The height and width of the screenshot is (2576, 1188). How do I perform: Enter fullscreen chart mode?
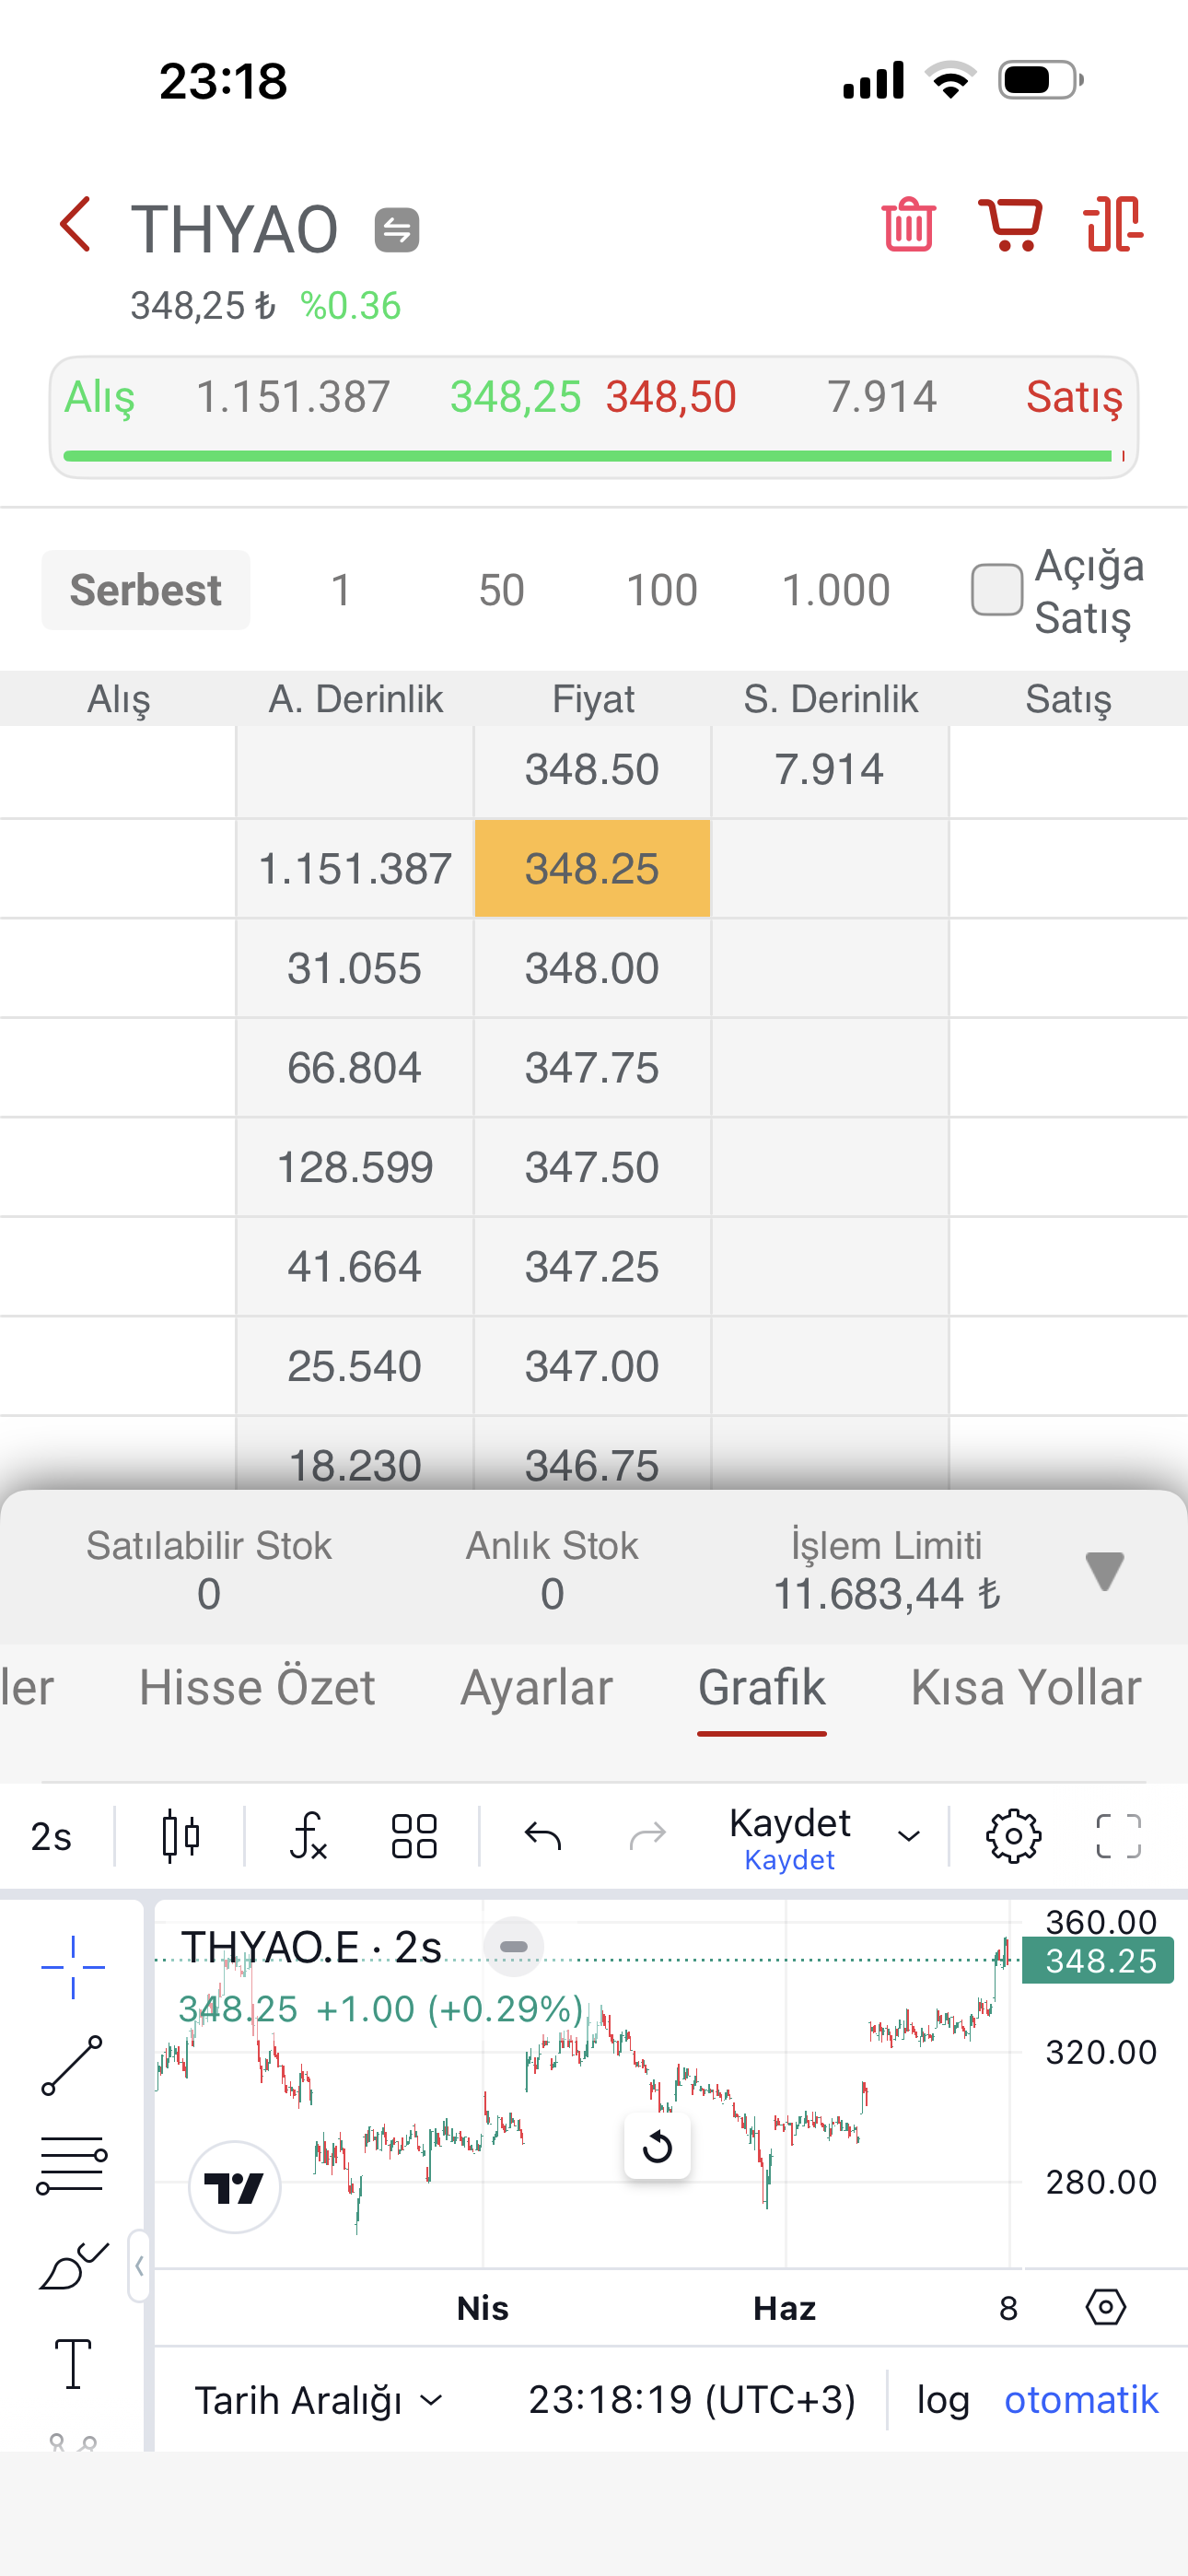point(1118,1836)
